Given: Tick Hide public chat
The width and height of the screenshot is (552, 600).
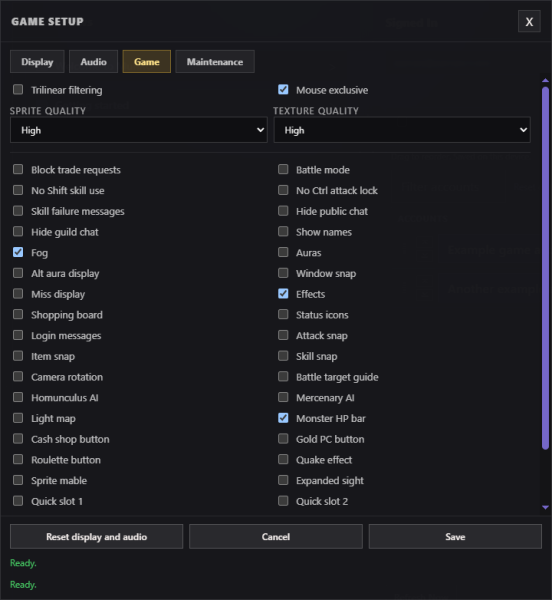Looking at the screenshot, I should [x=283, y=210].
